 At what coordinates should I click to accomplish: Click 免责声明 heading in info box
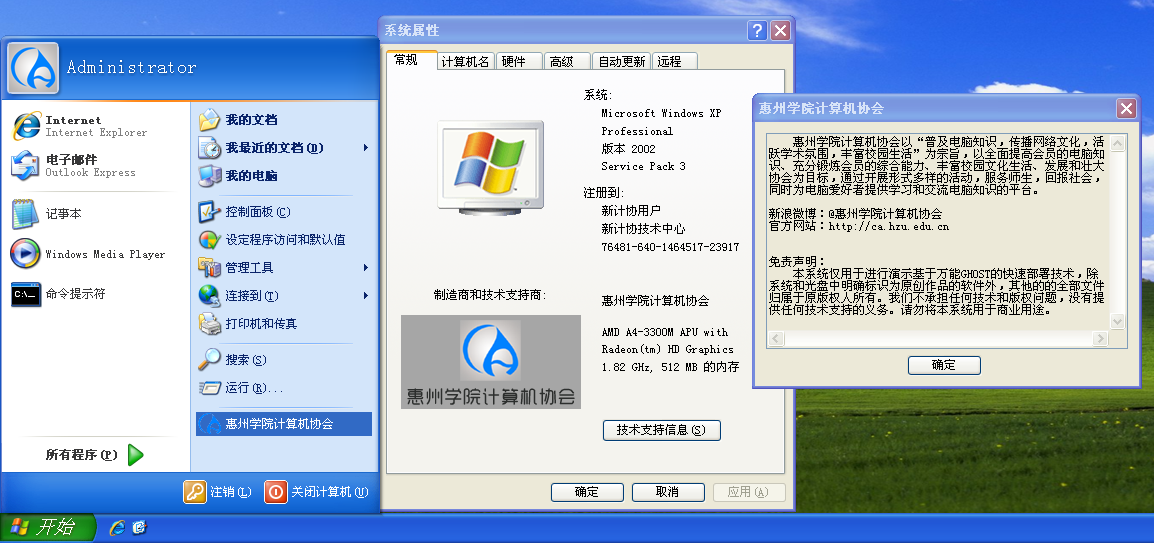pyautogui.click(x=798, y=261)
